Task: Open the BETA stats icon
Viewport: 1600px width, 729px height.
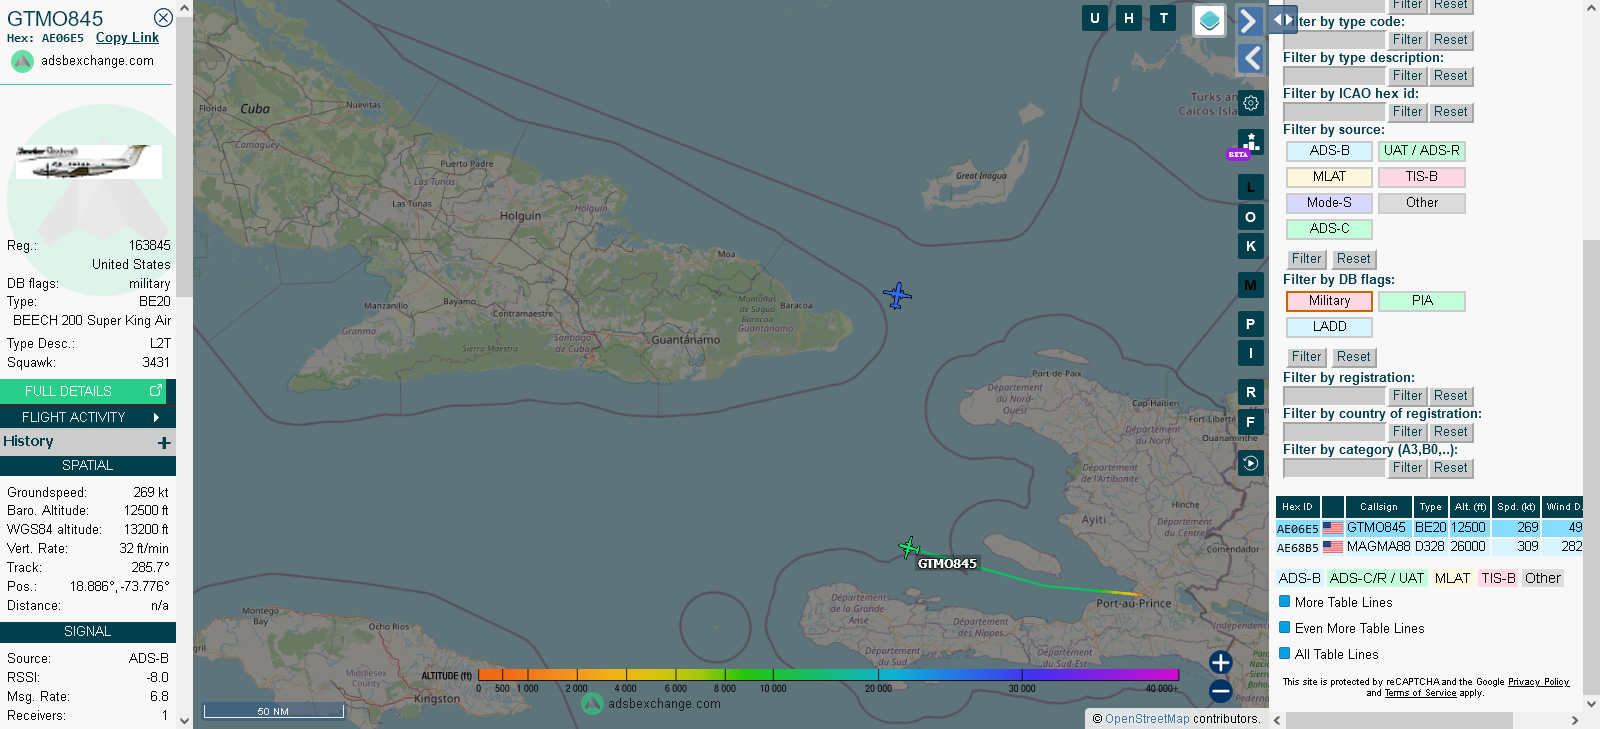Action: 1249,144
